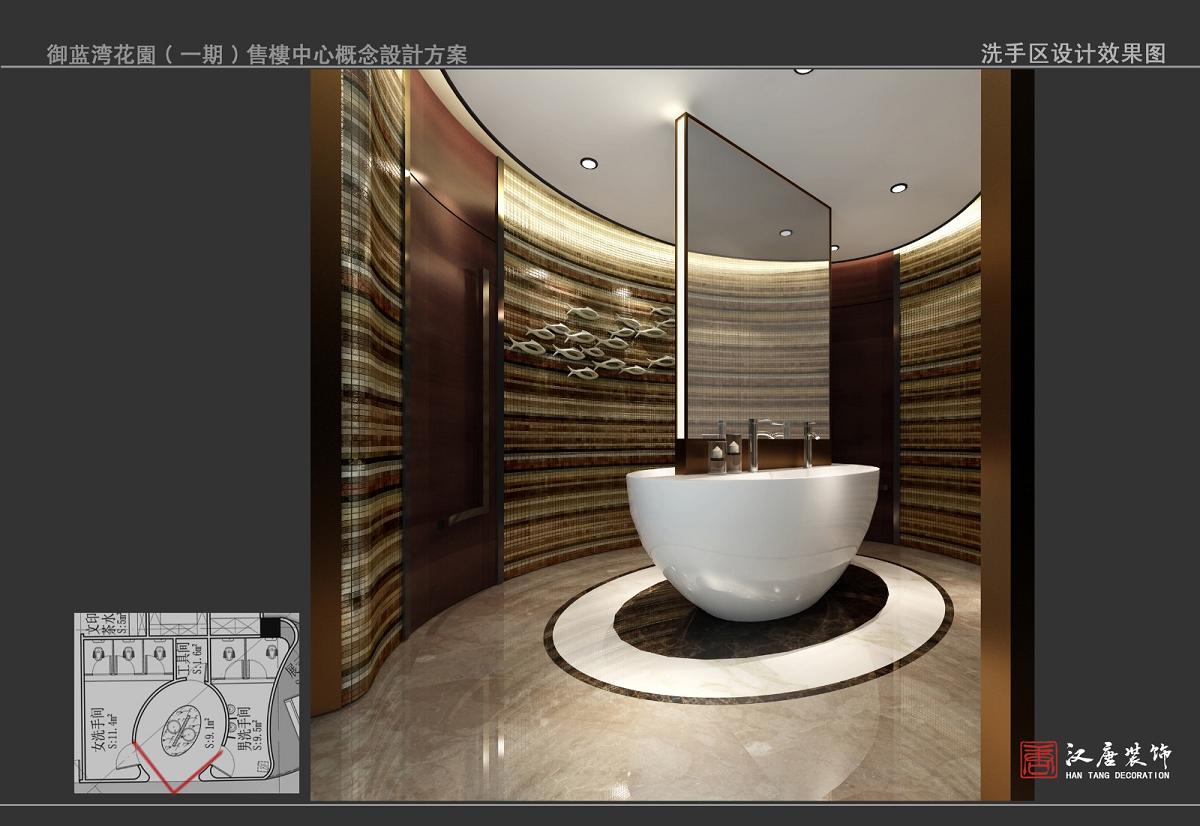Open the floor plan thumbnail
1200x826 pixels.
(186, 702)
